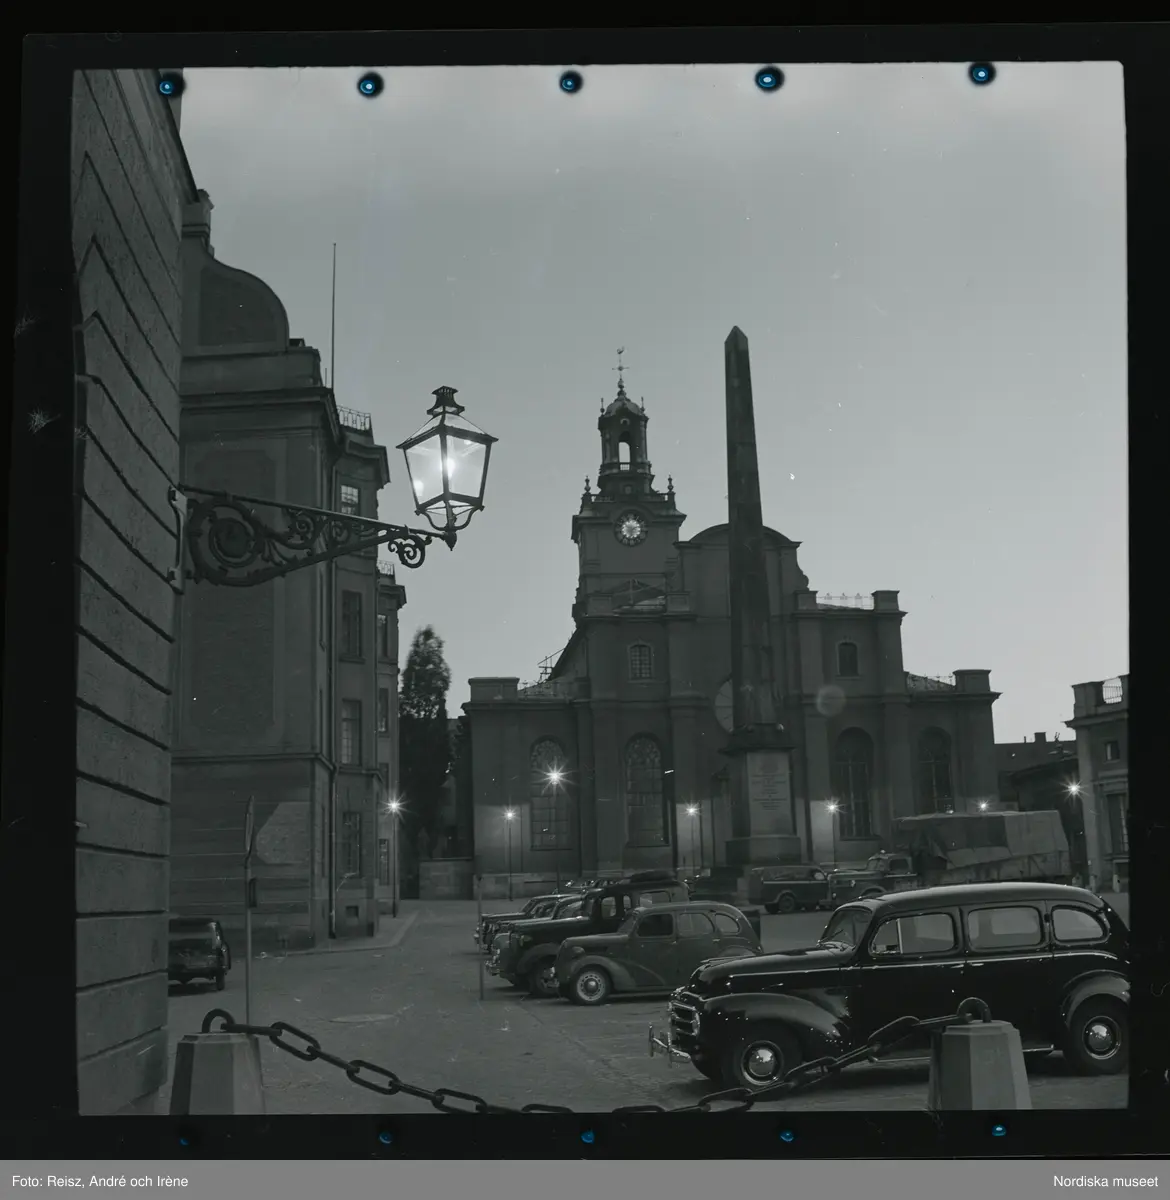1170x1200 pixels.
Task: Click the arched church window left of obelisk
Action: click(646, 790)
